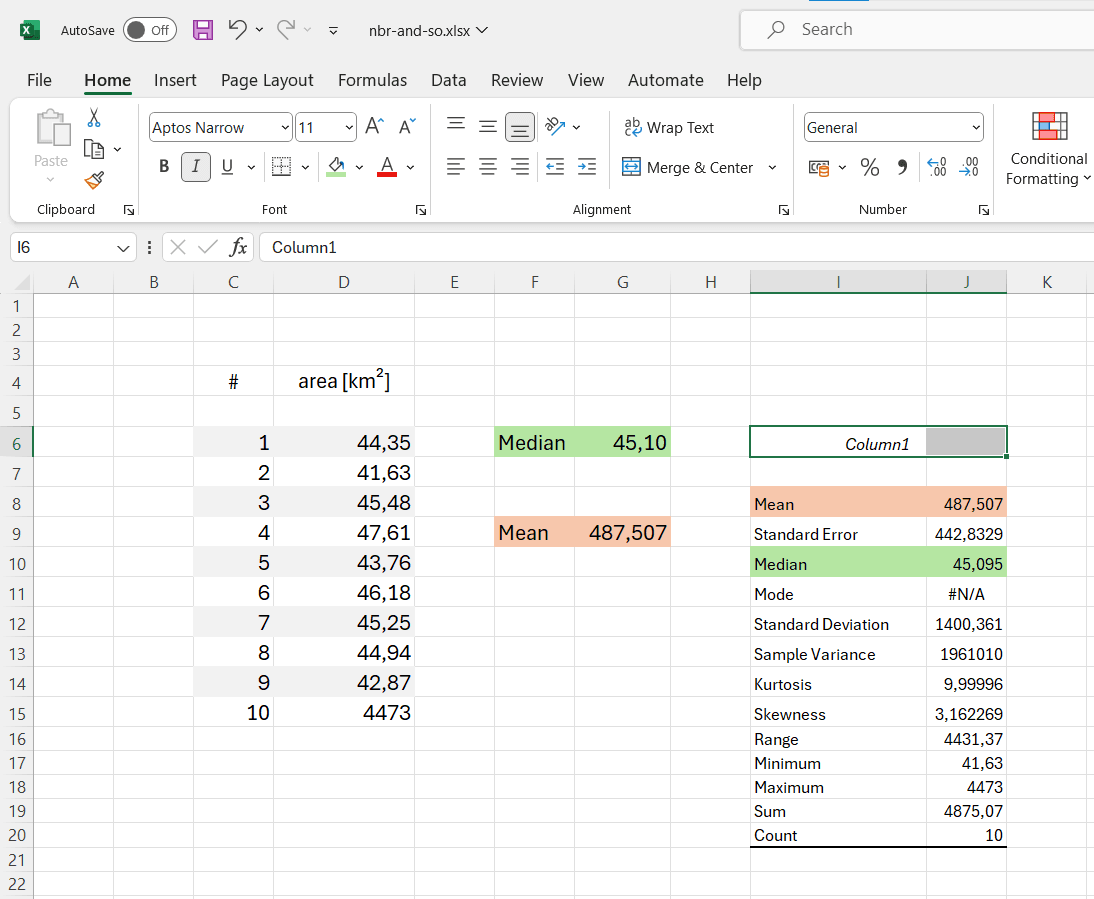Expand the General number format dropdown
The height and width of the screenshot is (899, 1094).
[976, 128]
